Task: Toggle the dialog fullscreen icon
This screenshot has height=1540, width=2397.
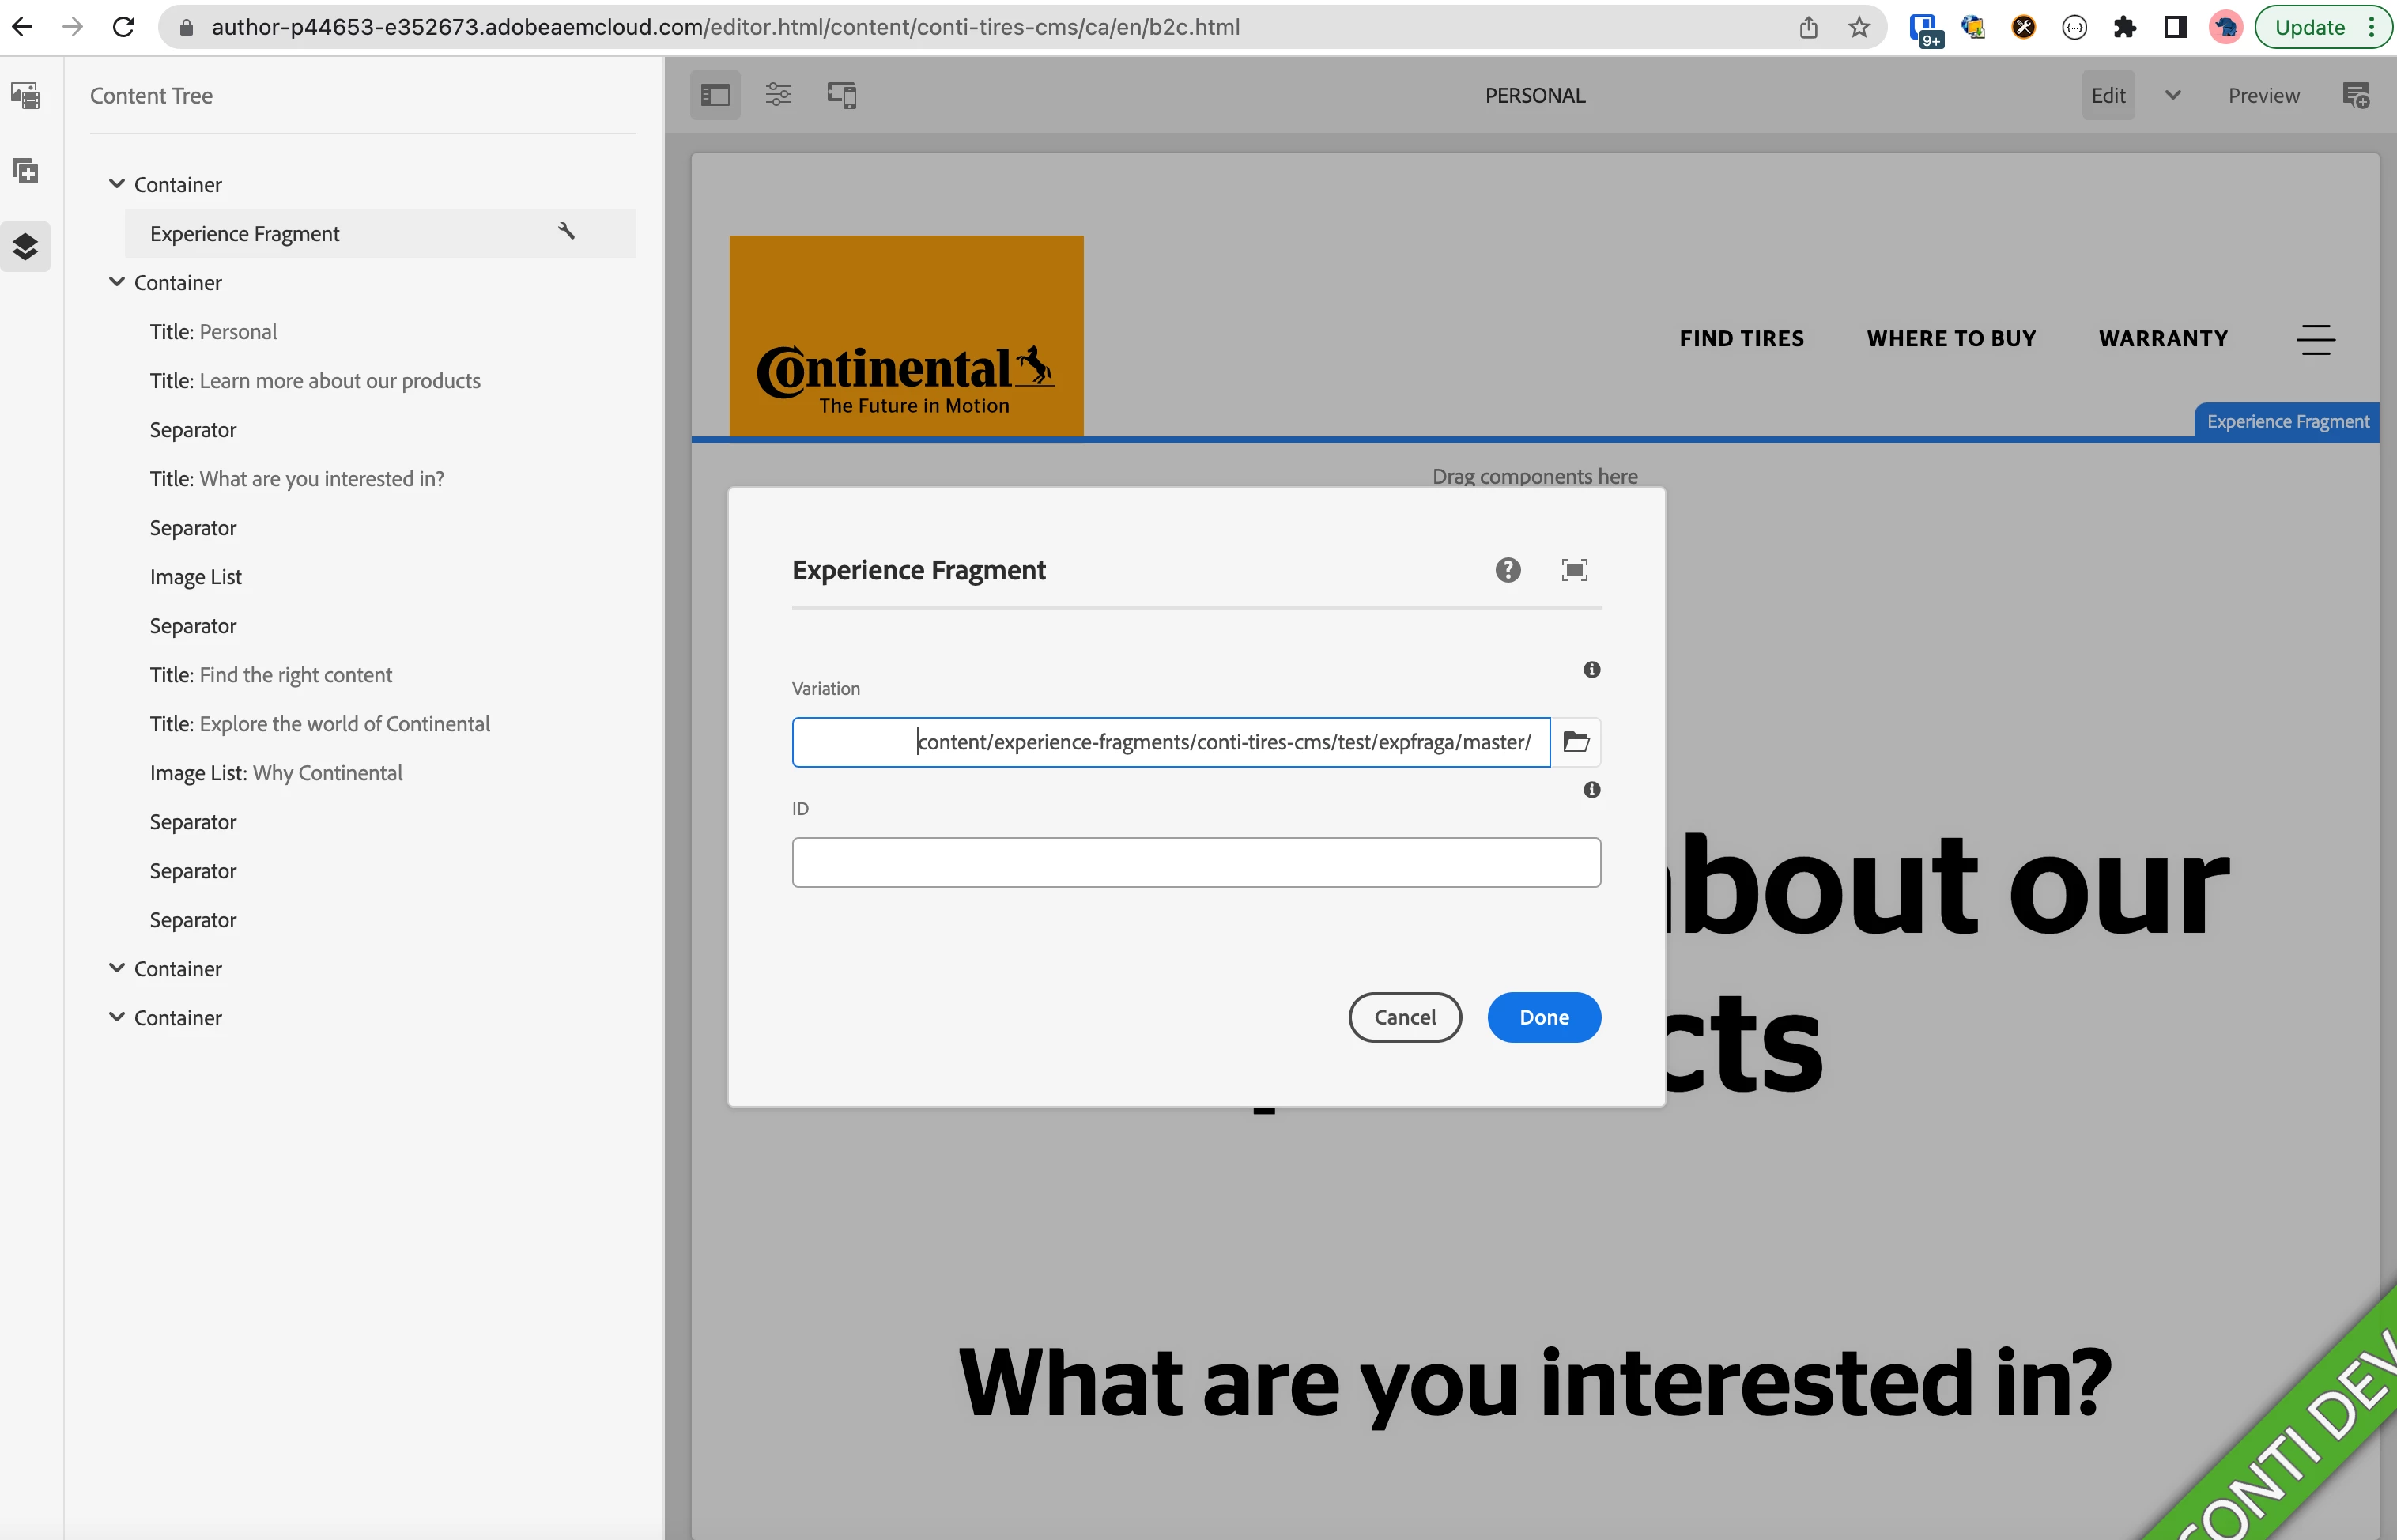Action: tap(1574, 570)
